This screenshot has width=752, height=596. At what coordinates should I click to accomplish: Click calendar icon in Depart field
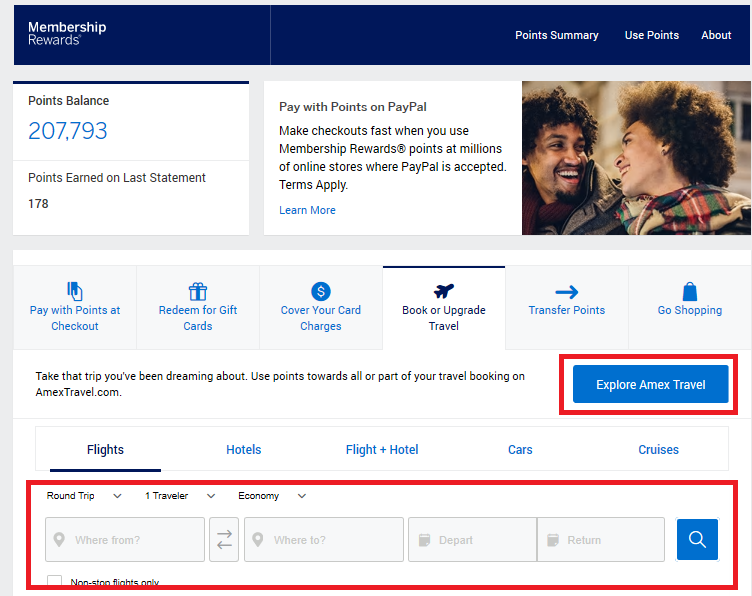coord(424,540)
